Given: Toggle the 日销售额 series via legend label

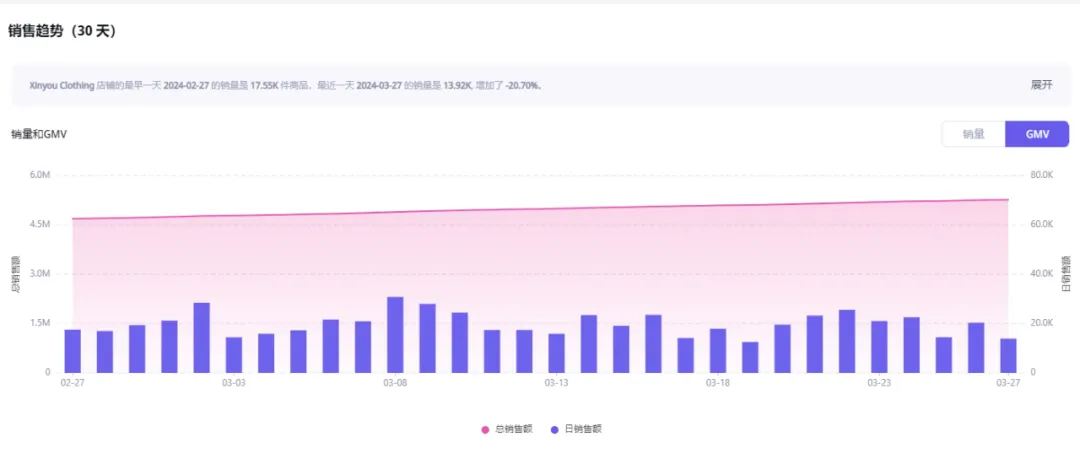Looking at the screenshot, I should pos(583,429).
